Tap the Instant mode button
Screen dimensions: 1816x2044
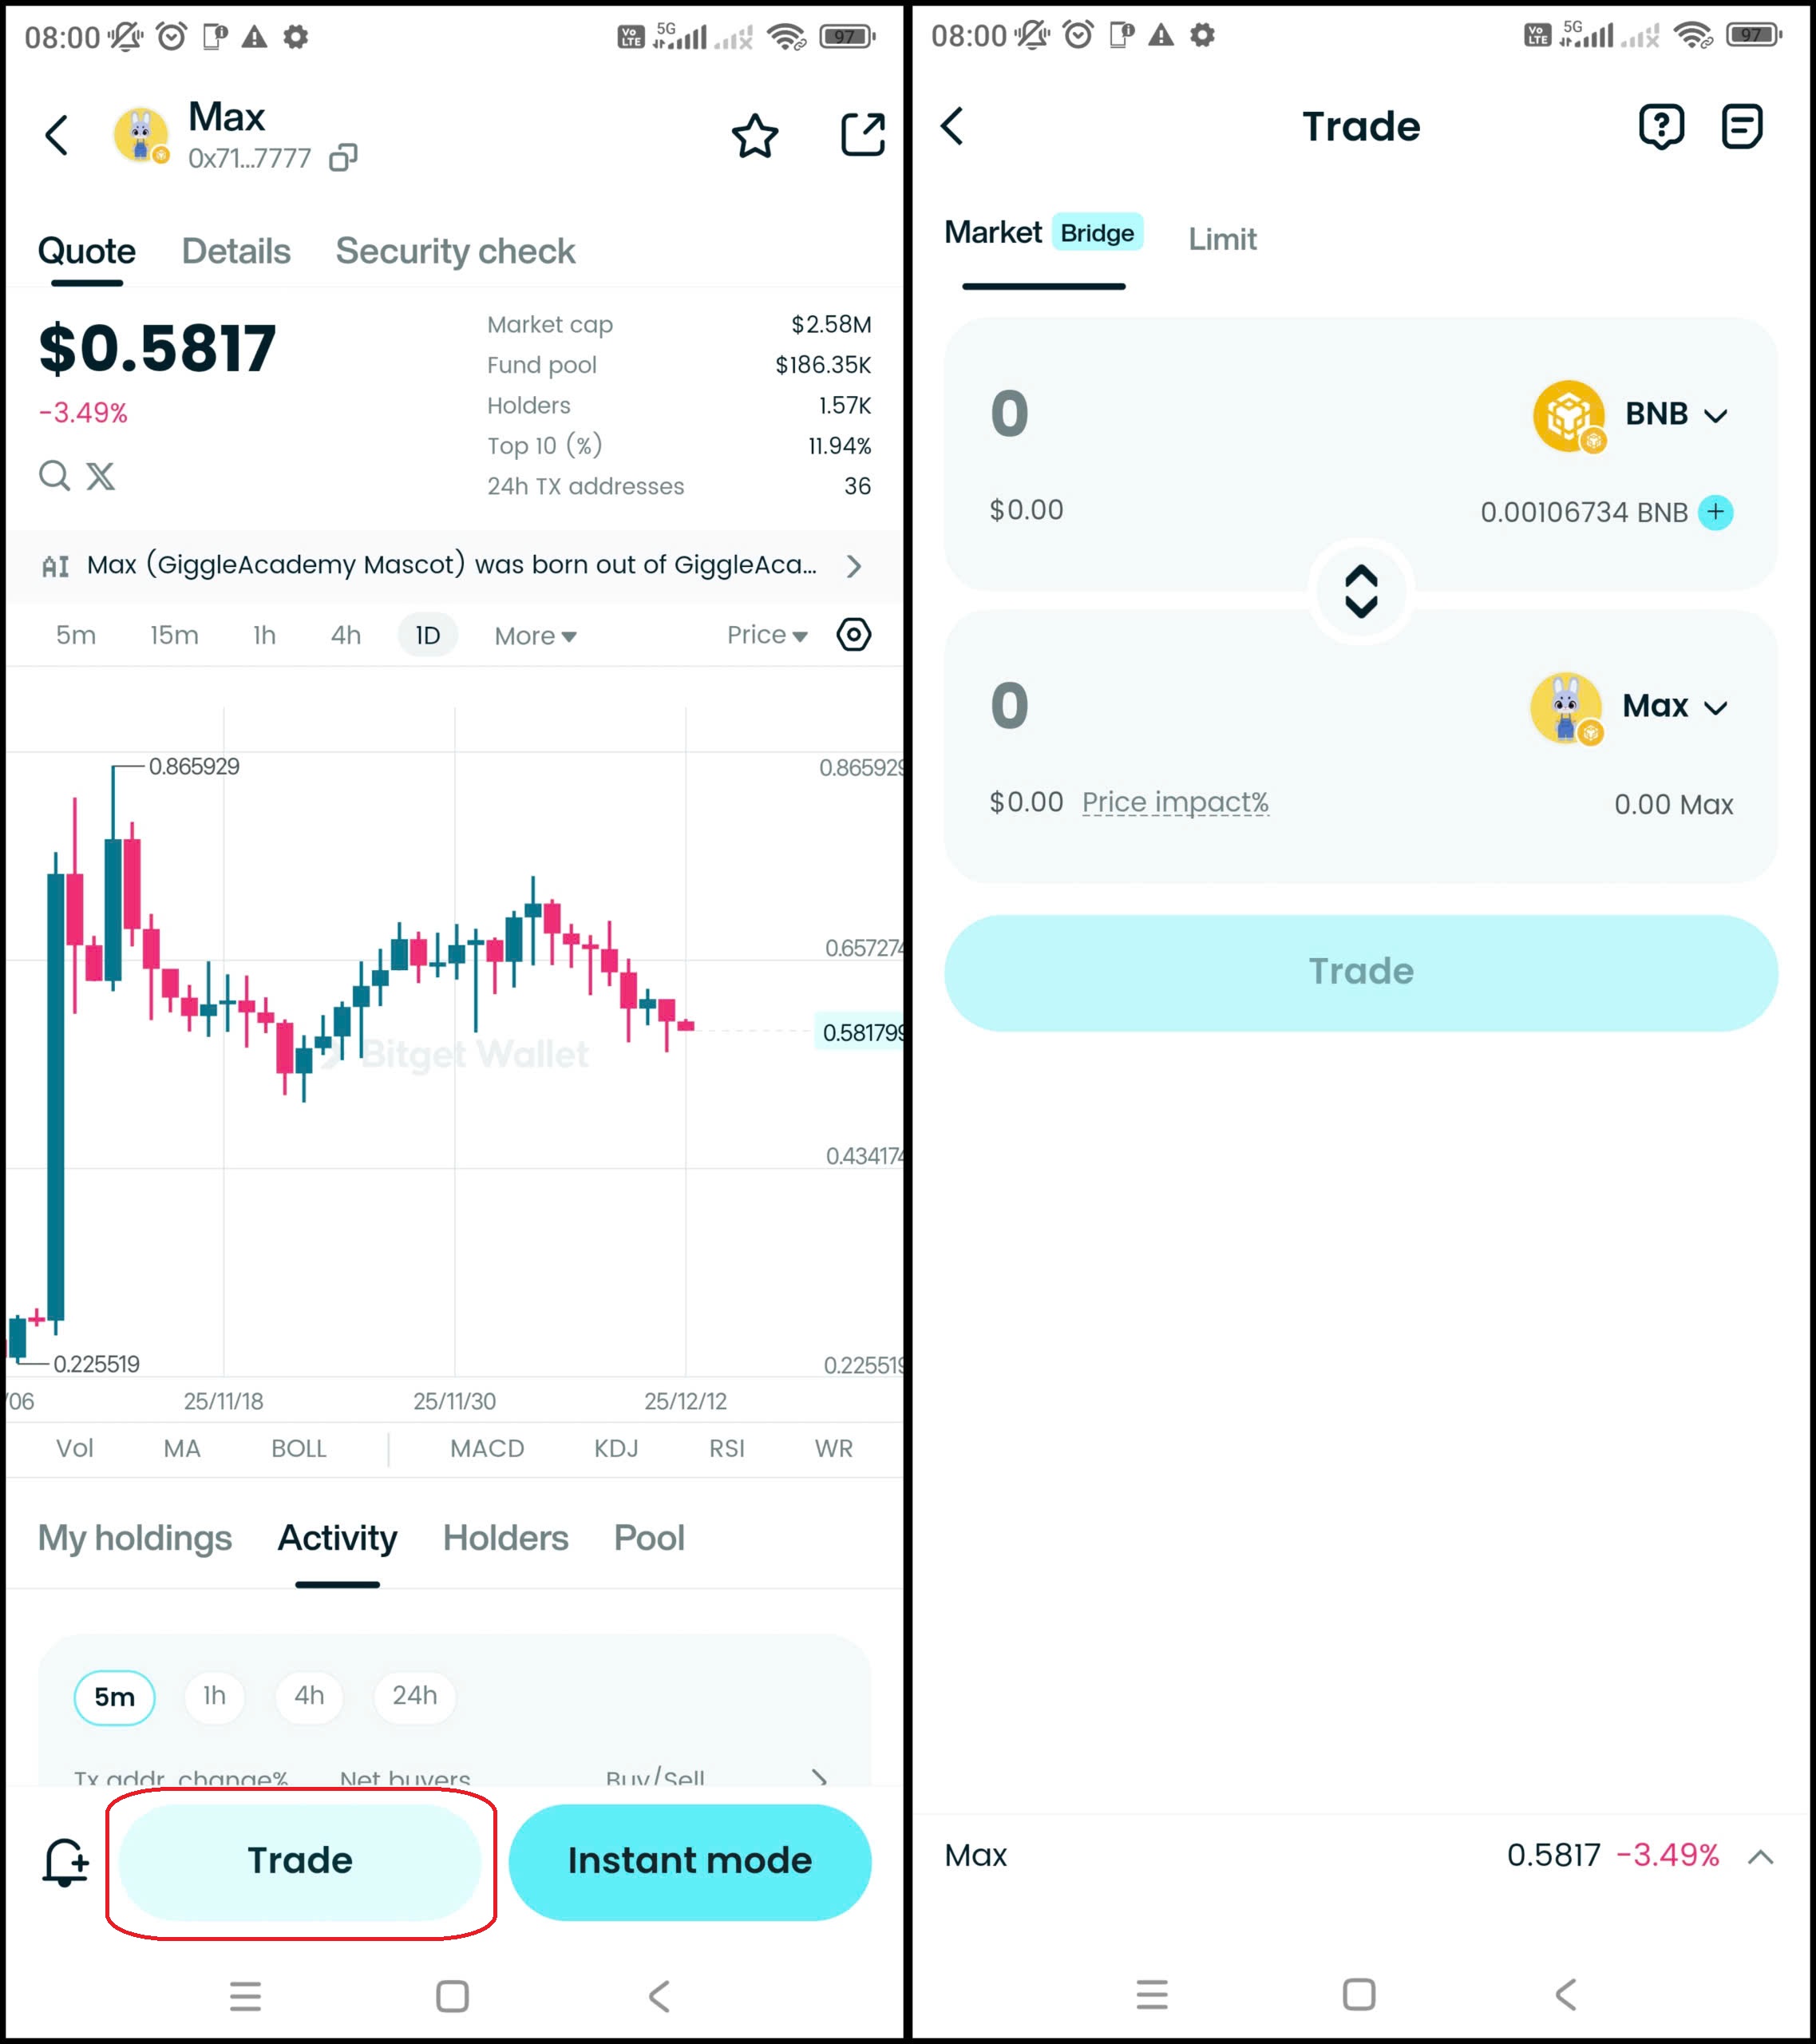689,1861
